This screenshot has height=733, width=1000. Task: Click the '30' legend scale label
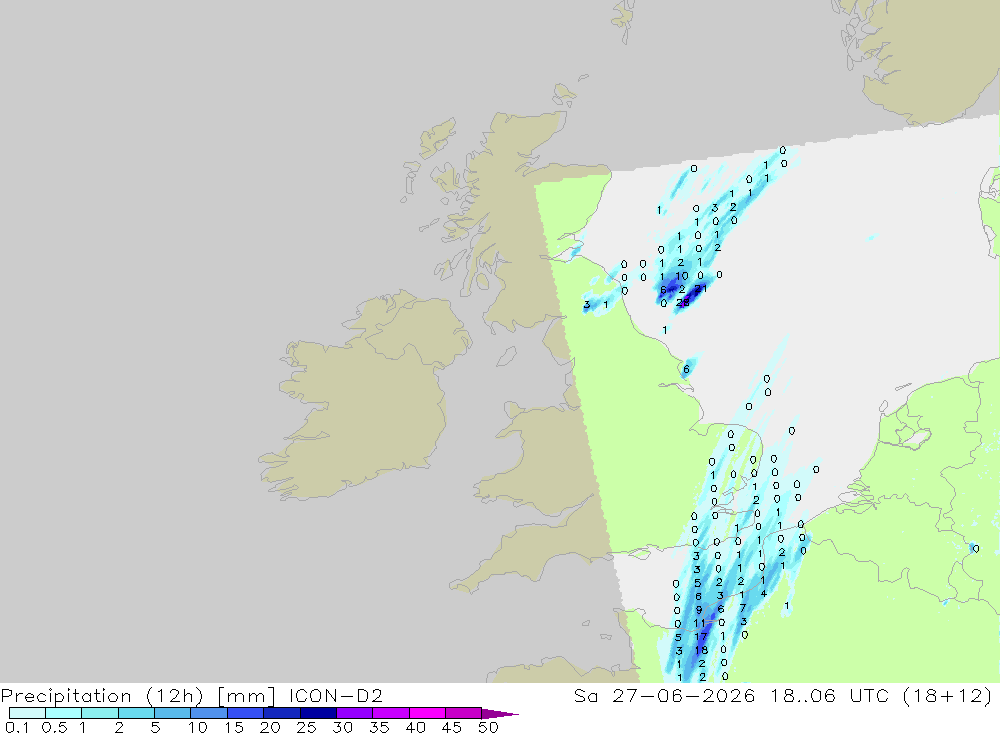coord(342,727)
